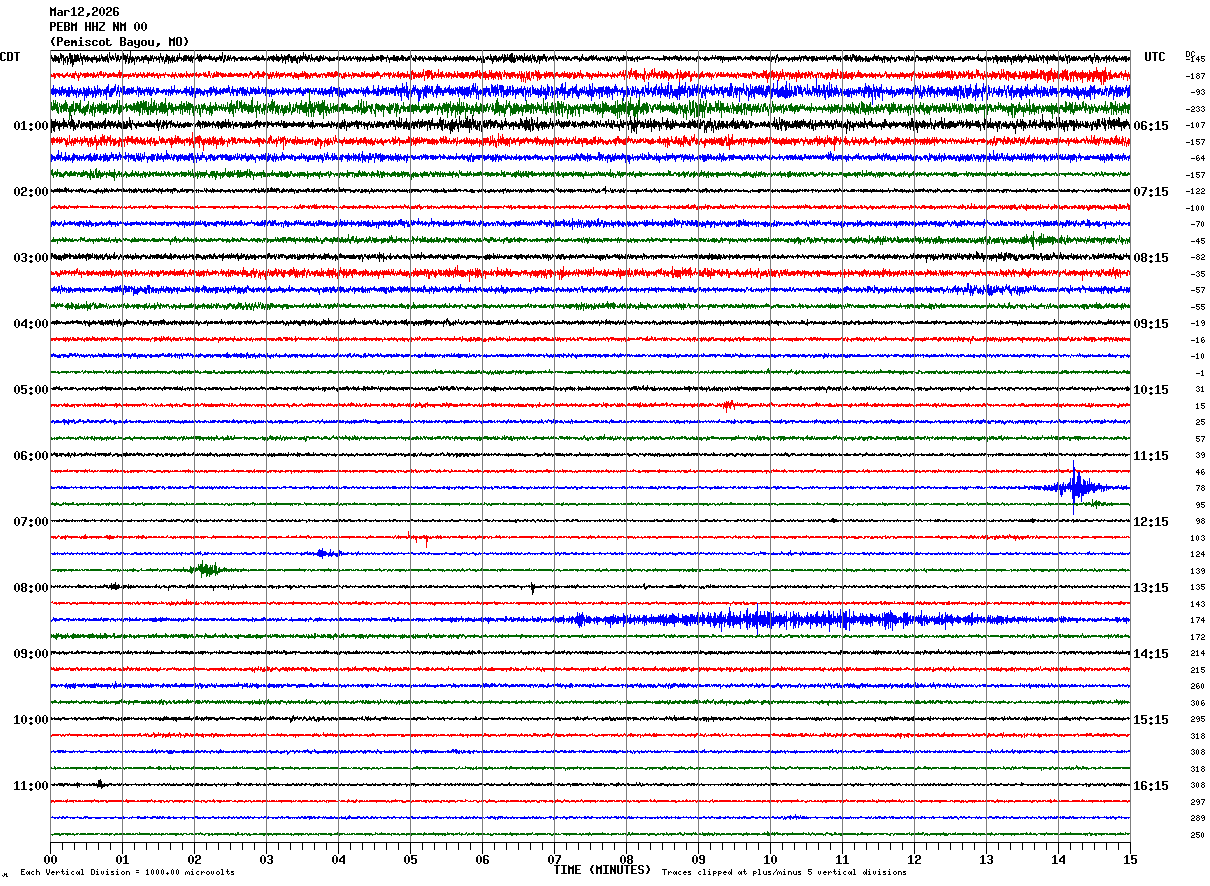Click the UTC timezone label
This screenshot has height=886, width=1210.
click(1155, 57)
